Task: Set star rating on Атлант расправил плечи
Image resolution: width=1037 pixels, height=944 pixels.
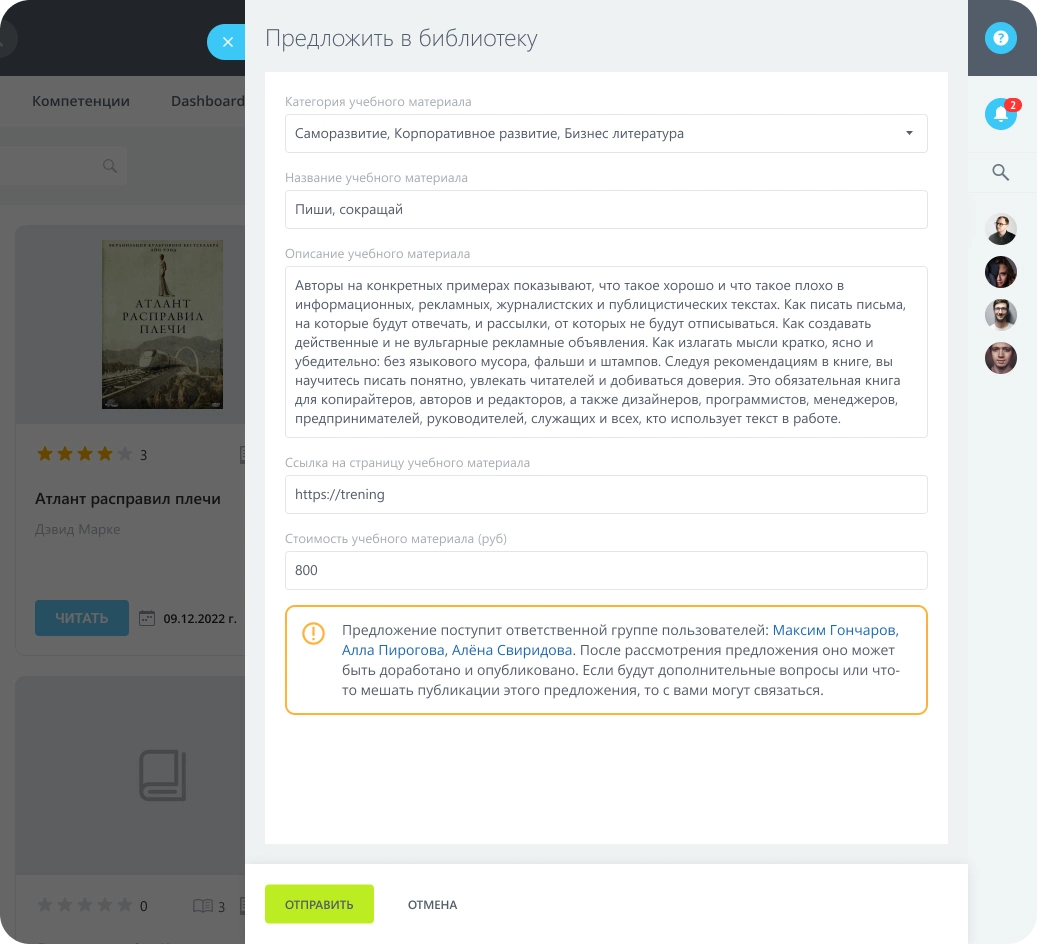Action: tap(85, 454)
